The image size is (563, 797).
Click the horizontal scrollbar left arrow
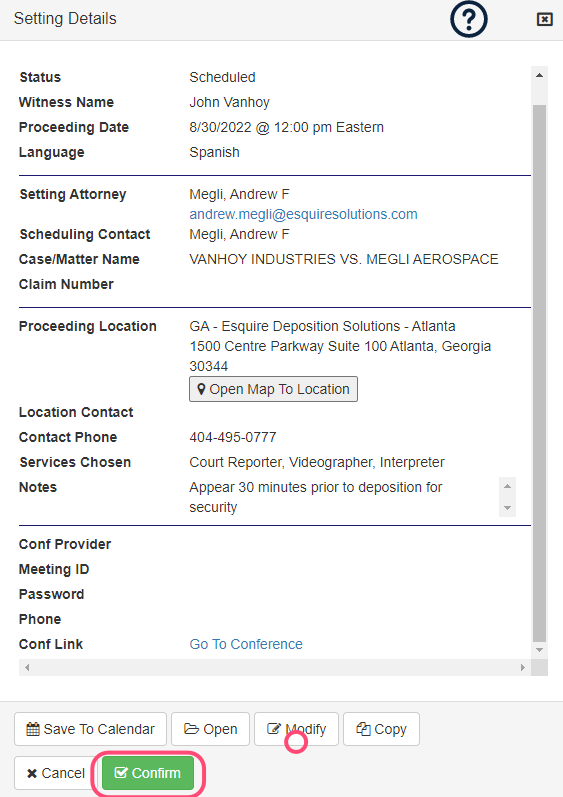point(27,667)
